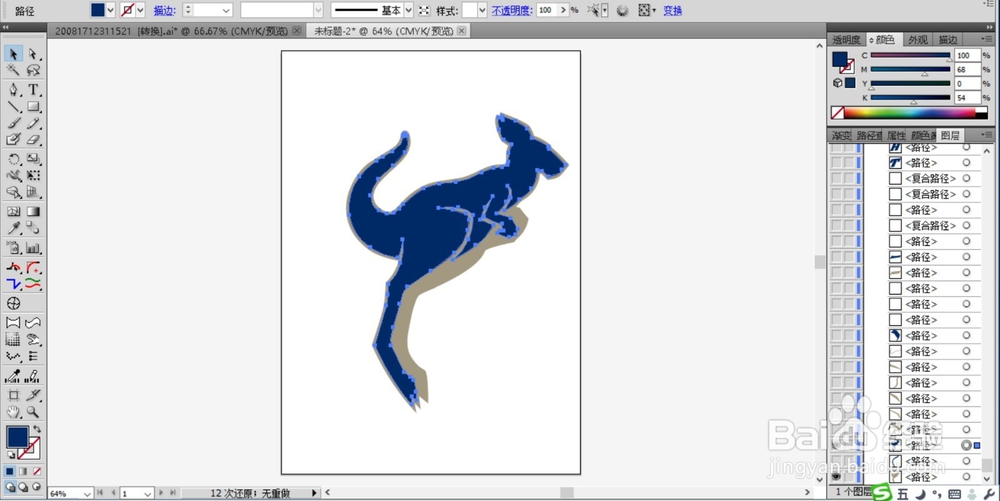The height and width of the screenshot is (501, 1000).
Task: Select the Pencil tool
Action: pyautogui.click(x=33, y=123)
